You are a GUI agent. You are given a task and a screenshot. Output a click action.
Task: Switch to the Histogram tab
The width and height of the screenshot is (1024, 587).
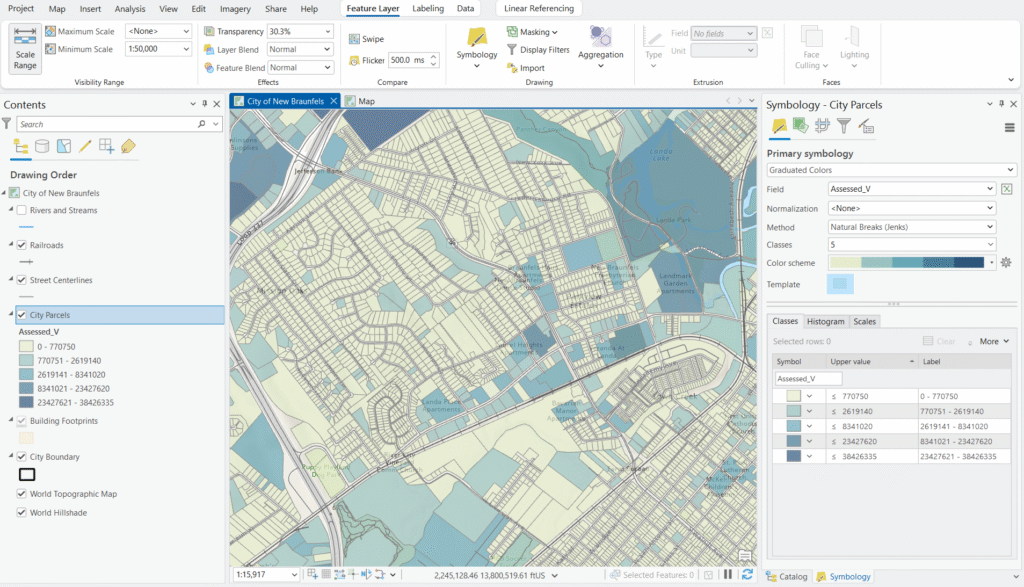coord(825,322)
